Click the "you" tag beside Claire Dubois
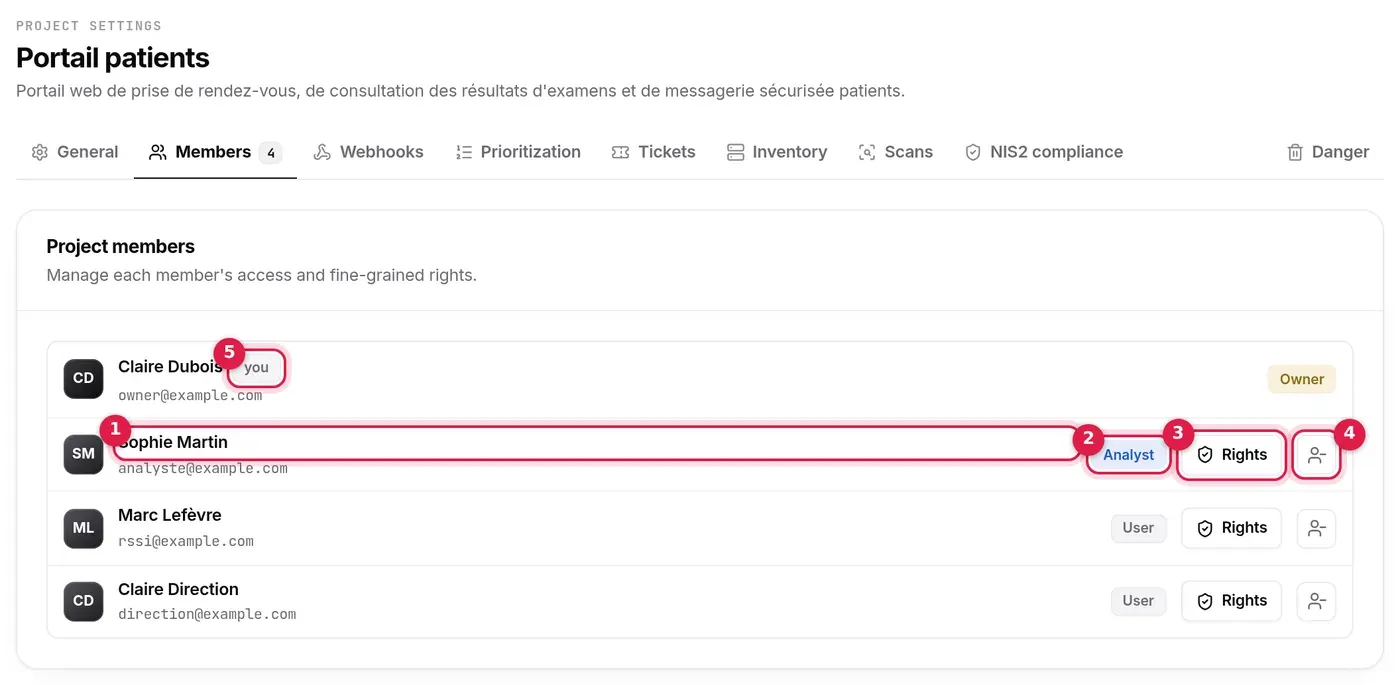Viewport: 1400px width, 685px height. [x=256, y=368]
